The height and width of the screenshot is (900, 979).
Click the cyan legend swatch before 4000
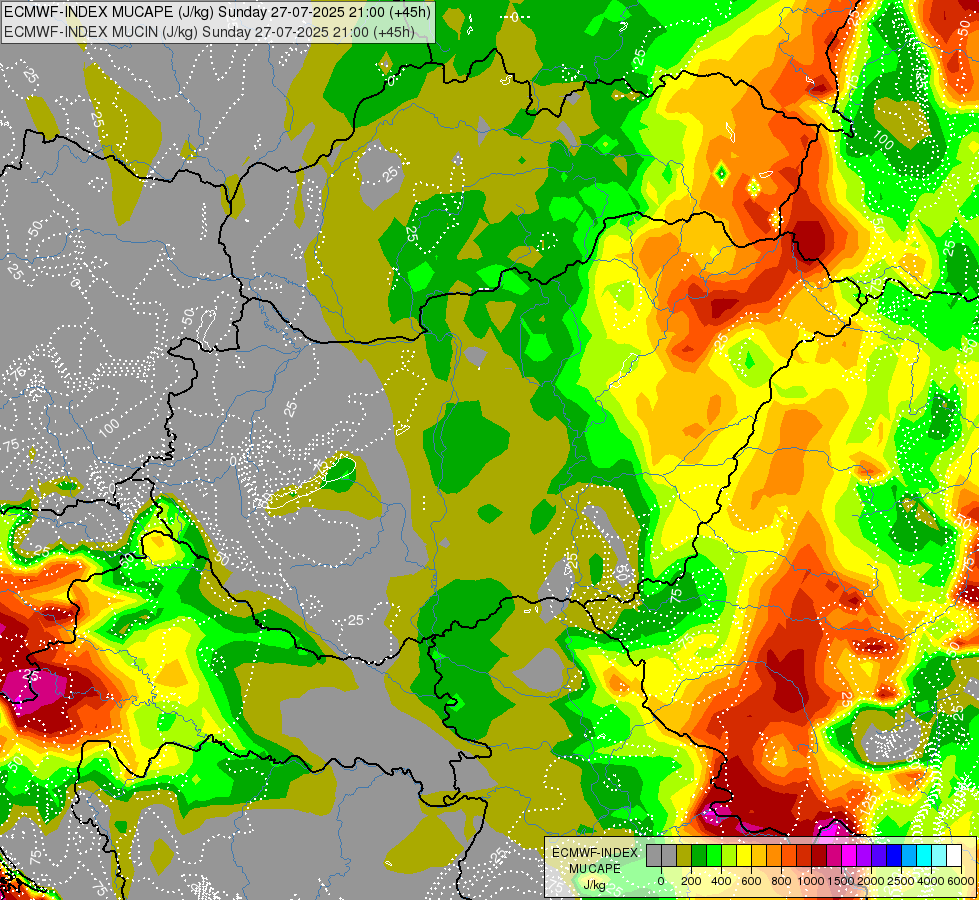[x=923, y=855]
